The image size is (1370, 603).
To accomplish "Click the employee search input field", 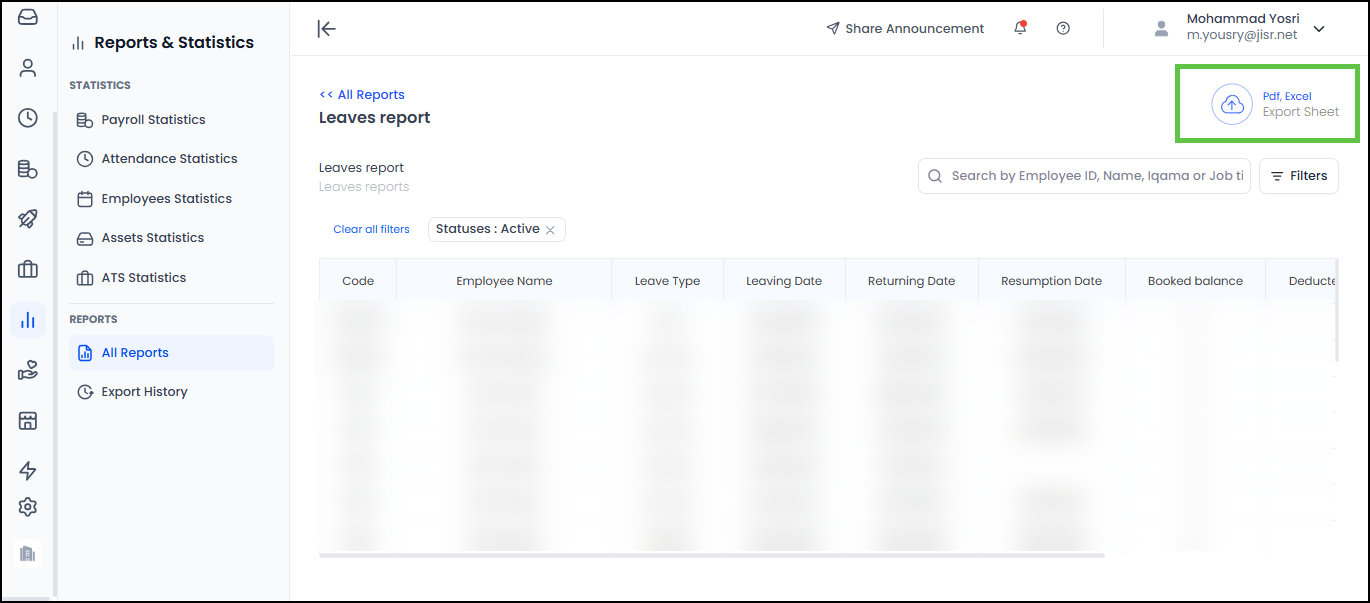I will [1084, 175].
